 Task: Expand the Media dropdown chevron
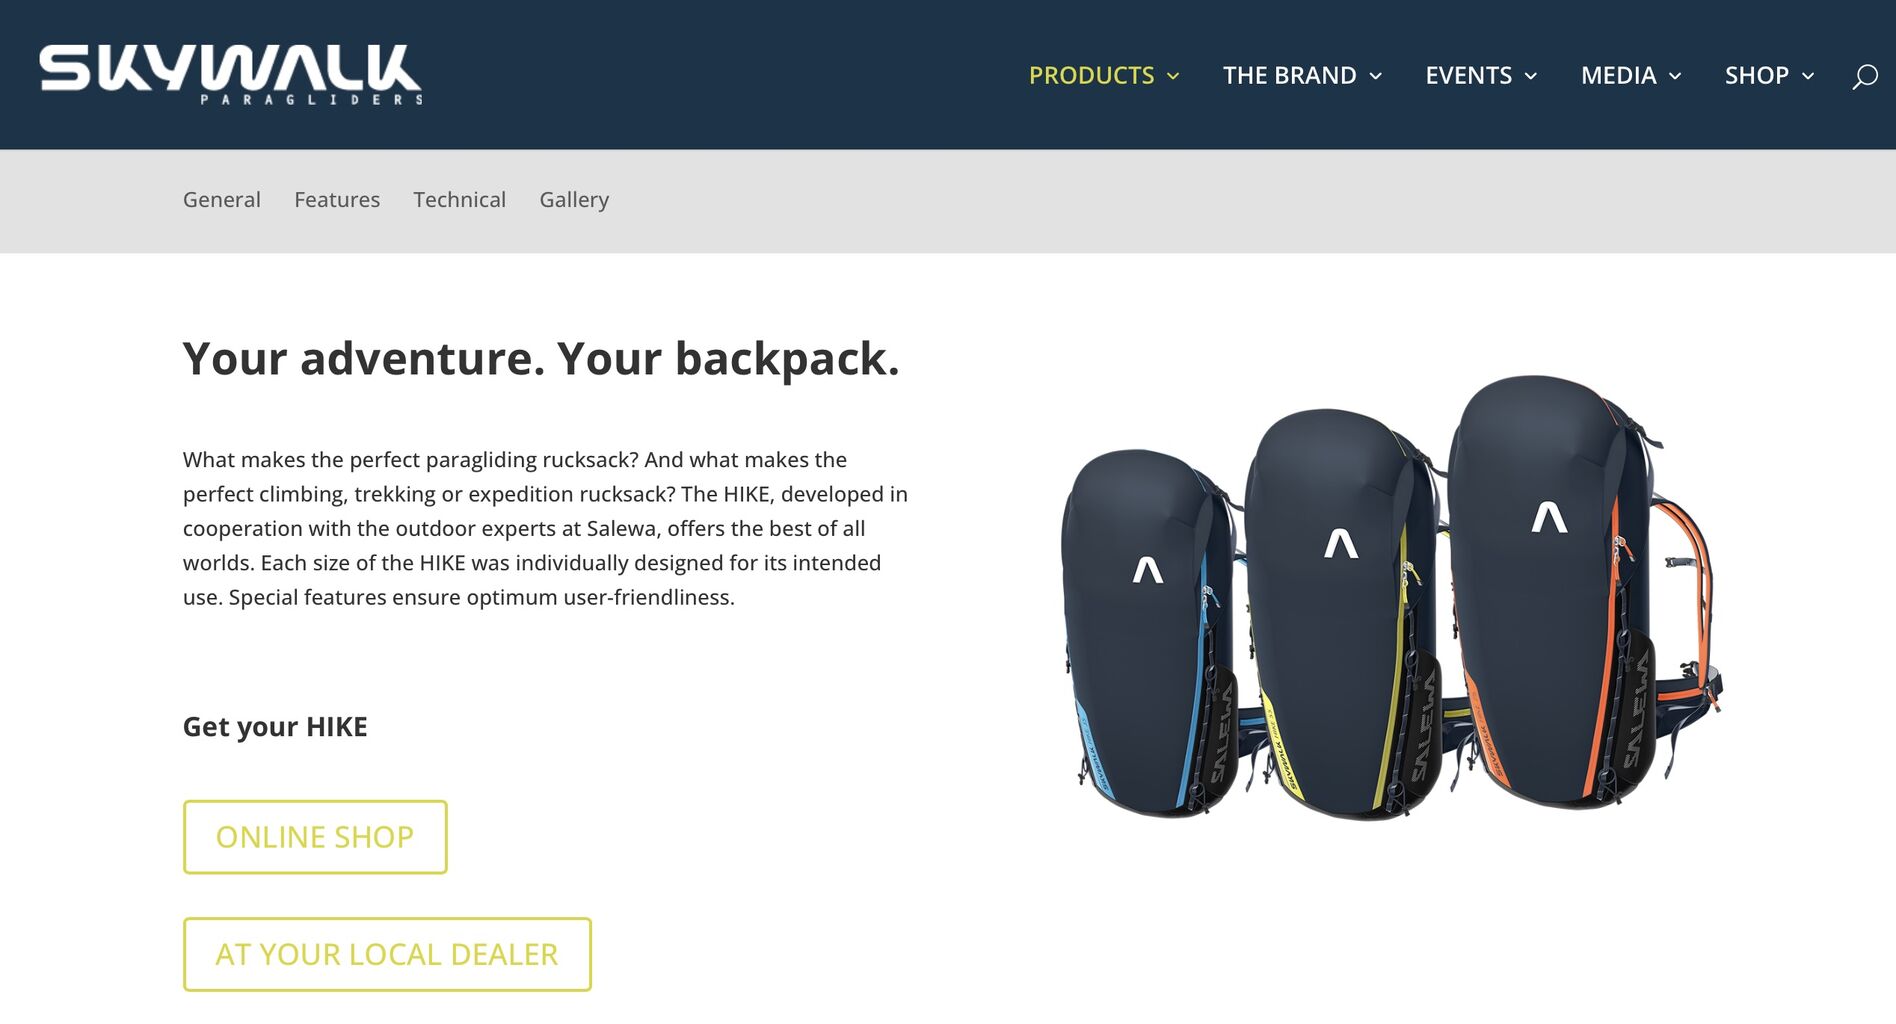point(1675,76)
